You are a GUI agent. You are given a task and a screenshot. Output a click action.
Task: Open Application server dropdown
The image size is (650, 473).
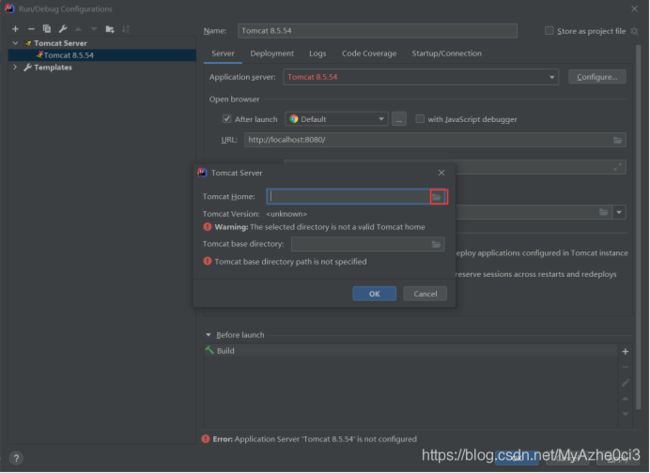[x=551, y=78]
